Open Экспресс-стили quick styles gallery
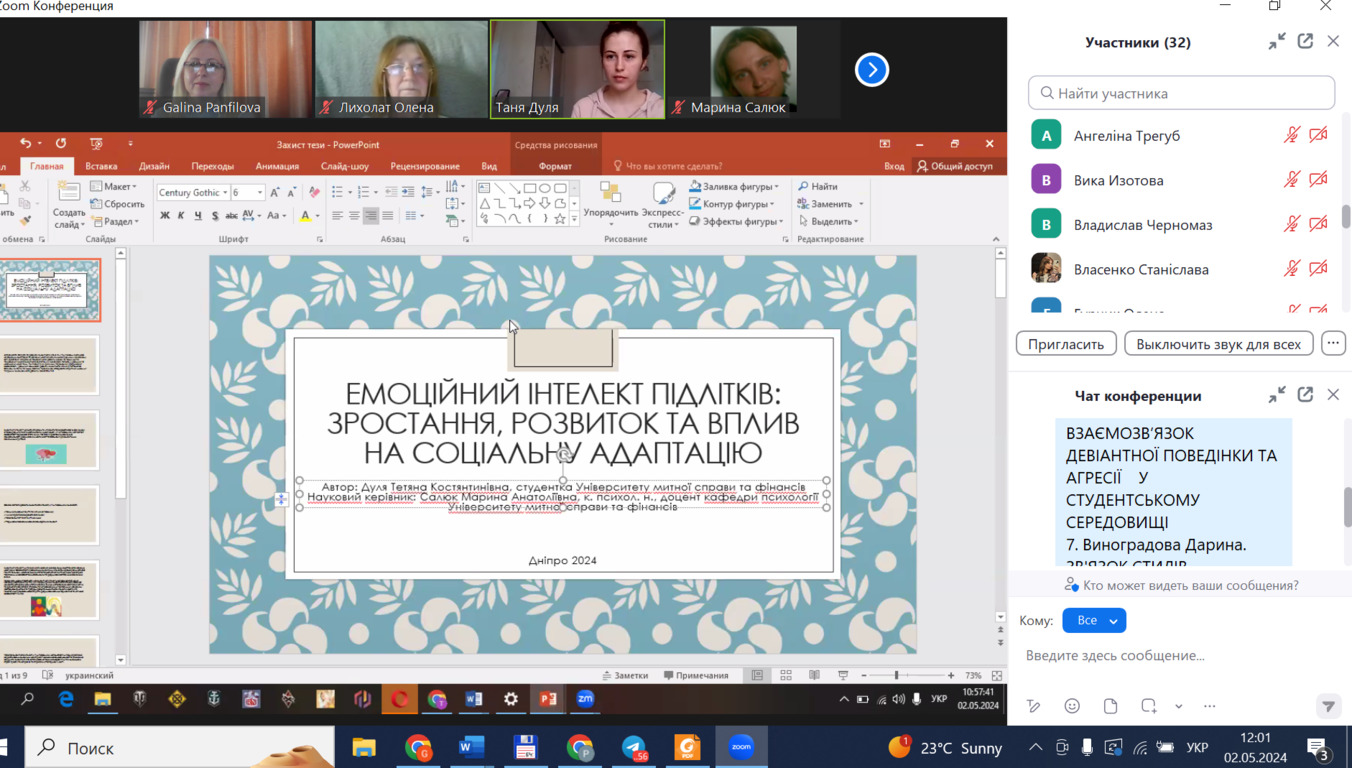1352x768 pixels. (x=663, y=206)
